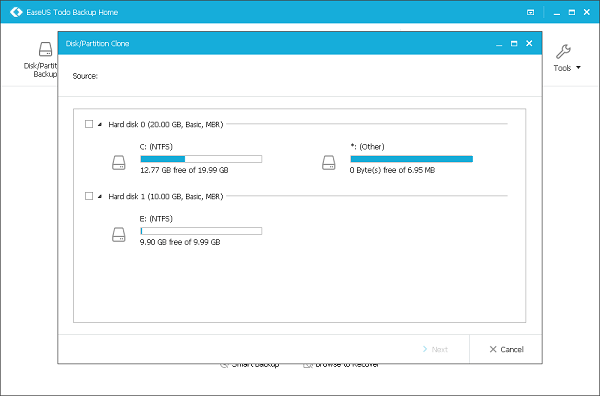Click the E: partition usage bar
This screenshot has height=396, width=600.
pyautogui.click(x=201, y=231)
